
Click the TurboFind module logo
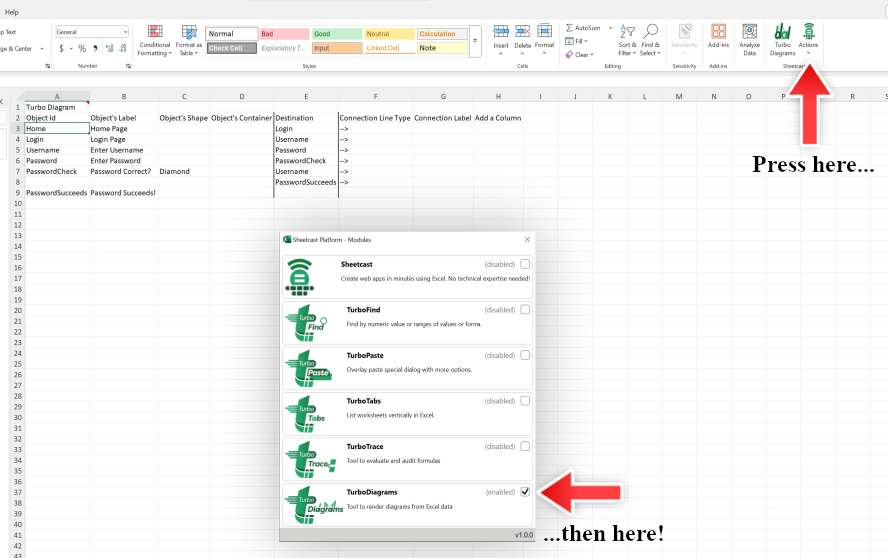click(x=306, y=323)
